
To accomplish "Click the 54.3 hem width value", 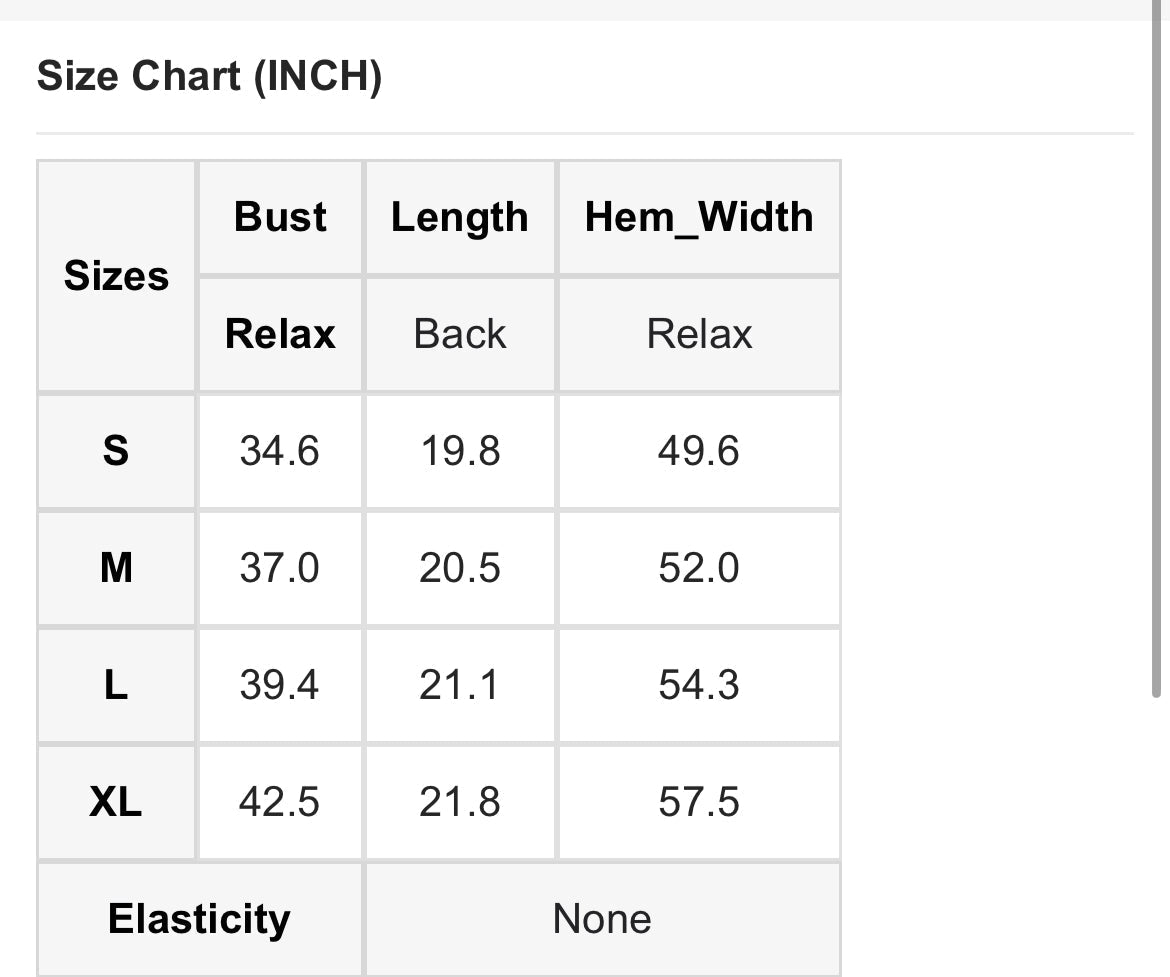I will (698, 685).
